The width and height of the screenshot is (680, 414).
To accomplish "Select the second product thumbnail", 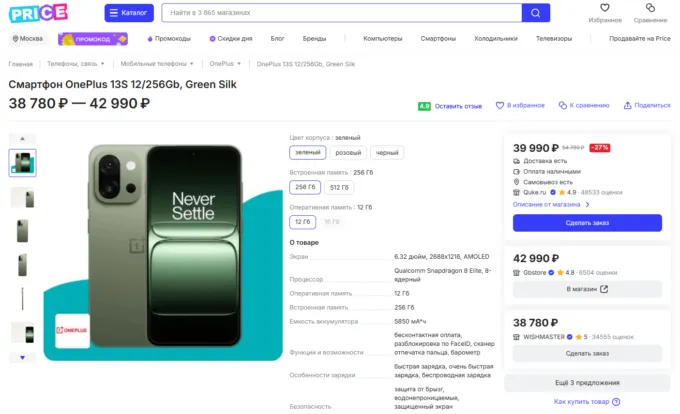I will [x=23, y=198].
